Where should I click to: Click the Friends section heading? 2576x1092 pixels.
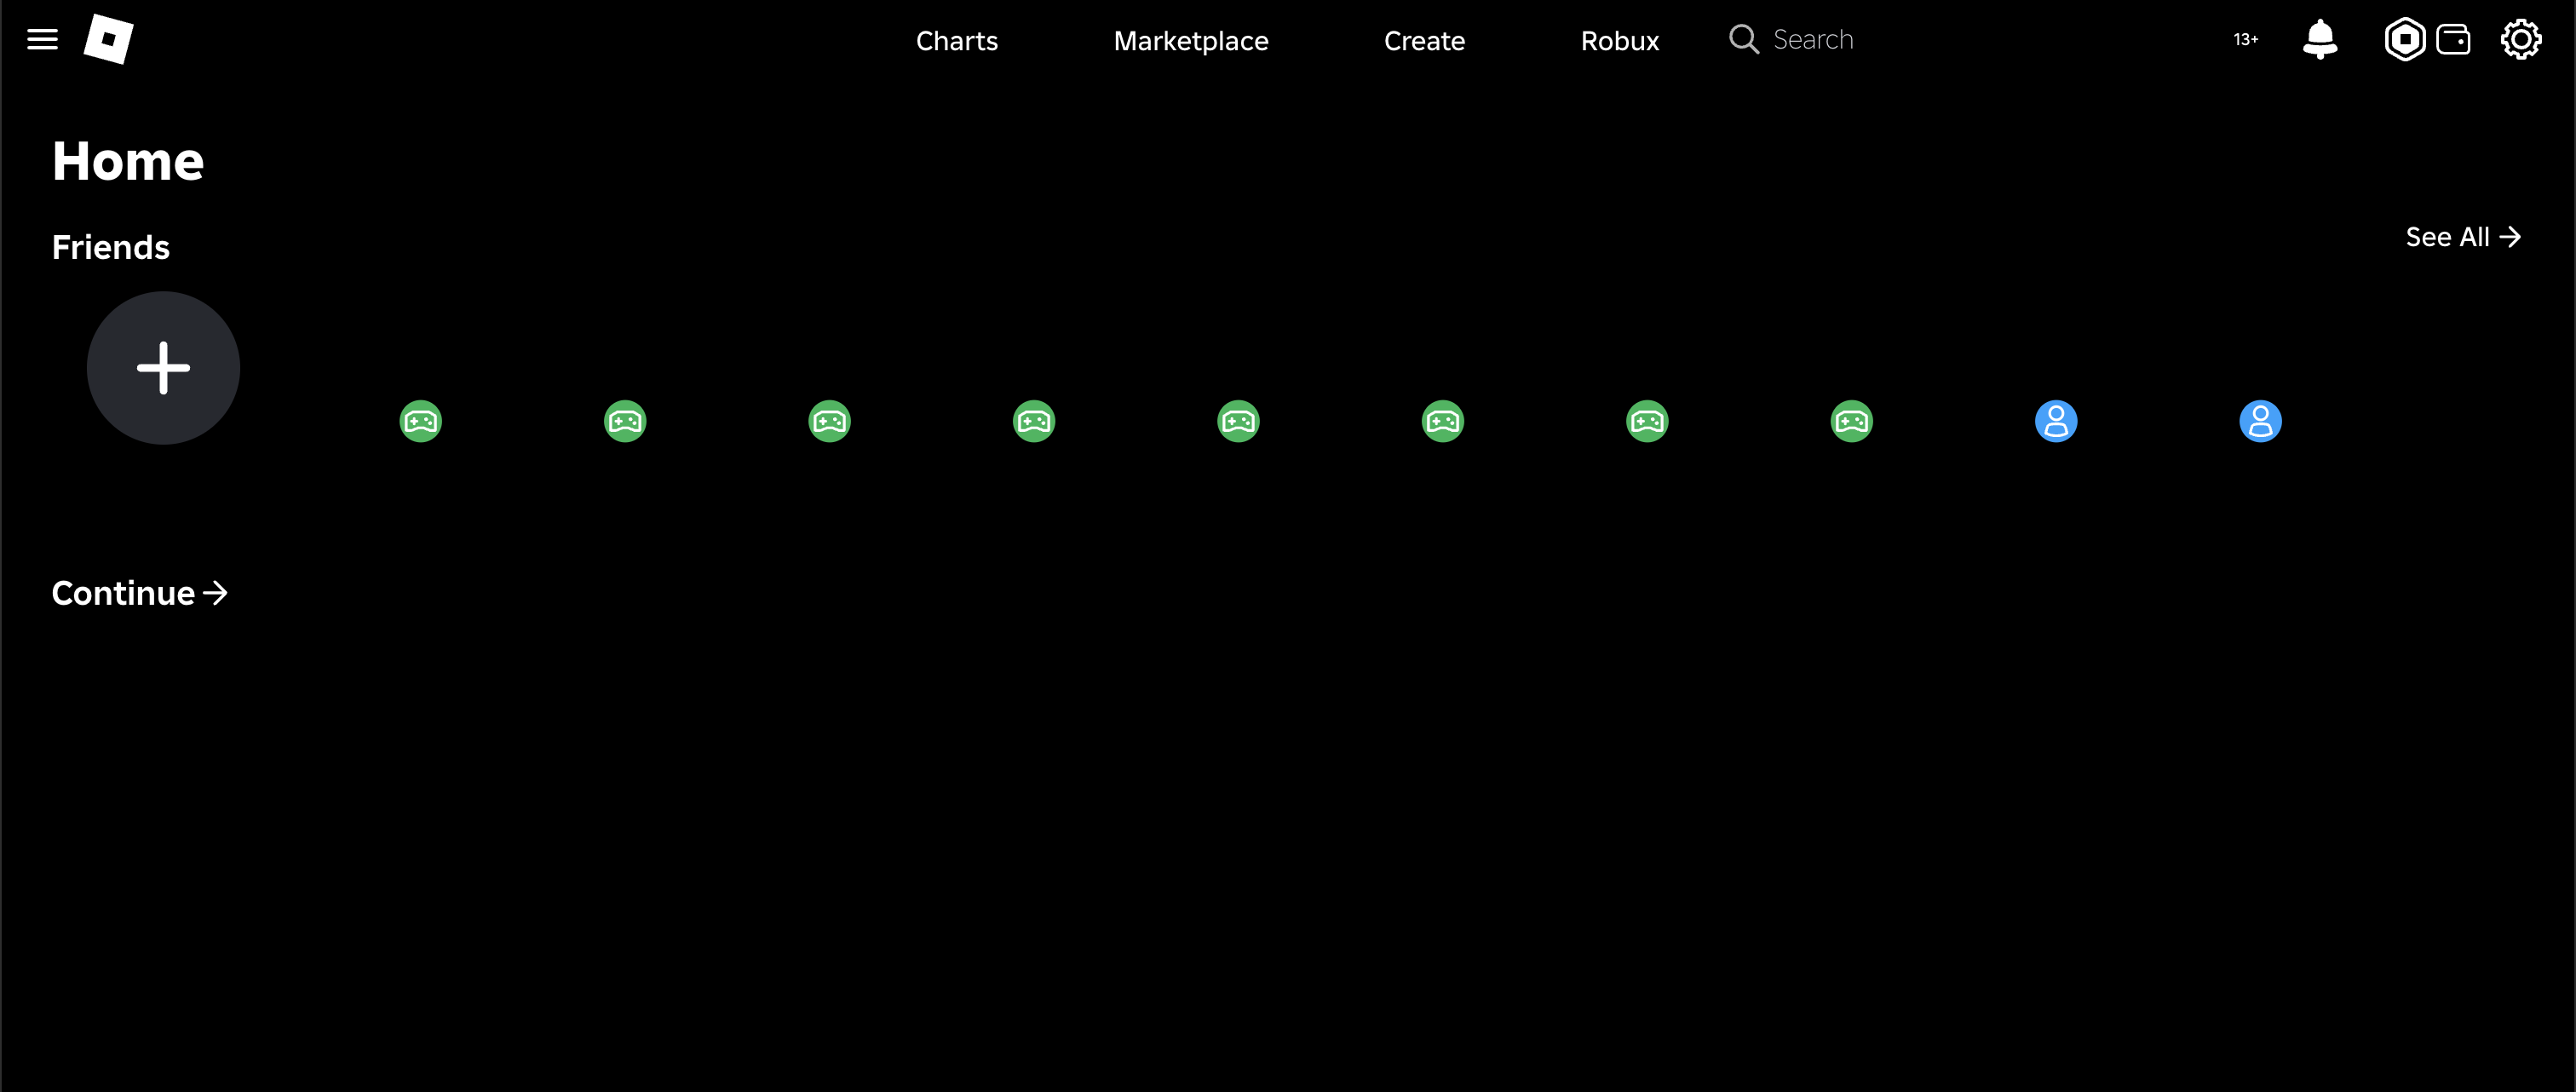click(x=110, y=247)
